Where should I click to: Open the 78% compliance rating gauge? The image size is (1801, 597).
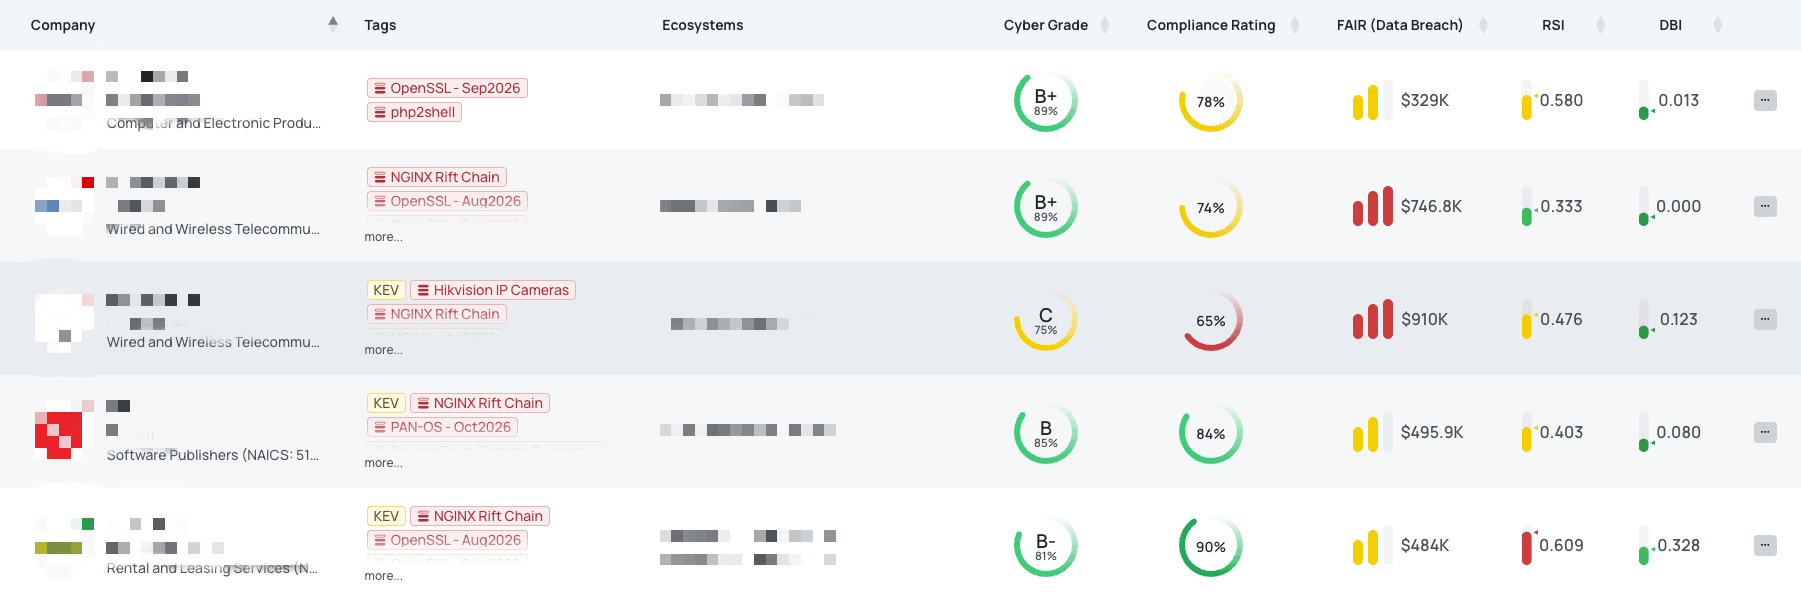point(1211,101)
